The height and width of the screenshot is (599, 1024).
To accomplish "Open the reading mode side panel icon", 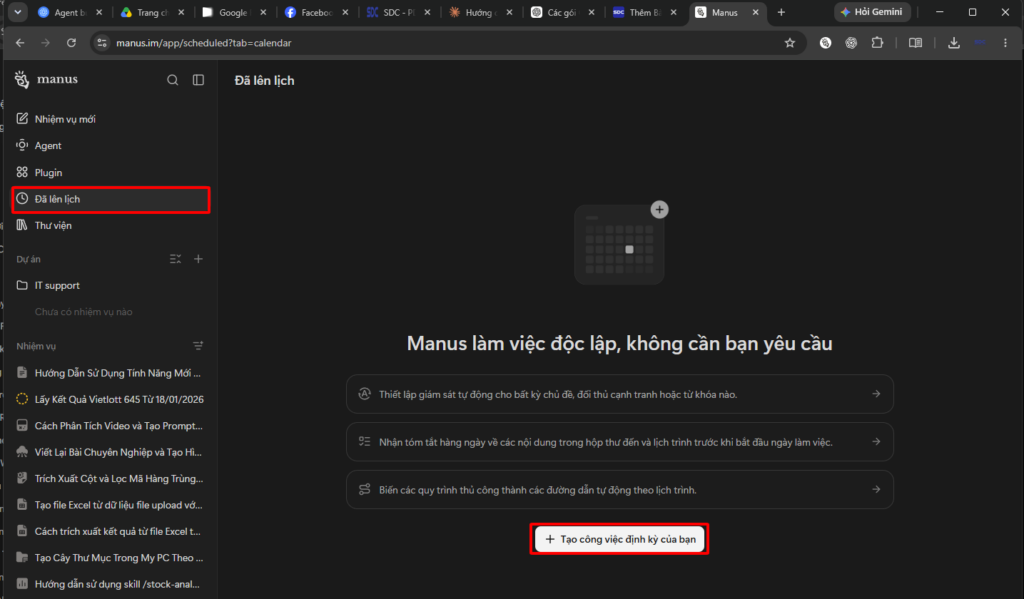I will [x=916, y=43].
